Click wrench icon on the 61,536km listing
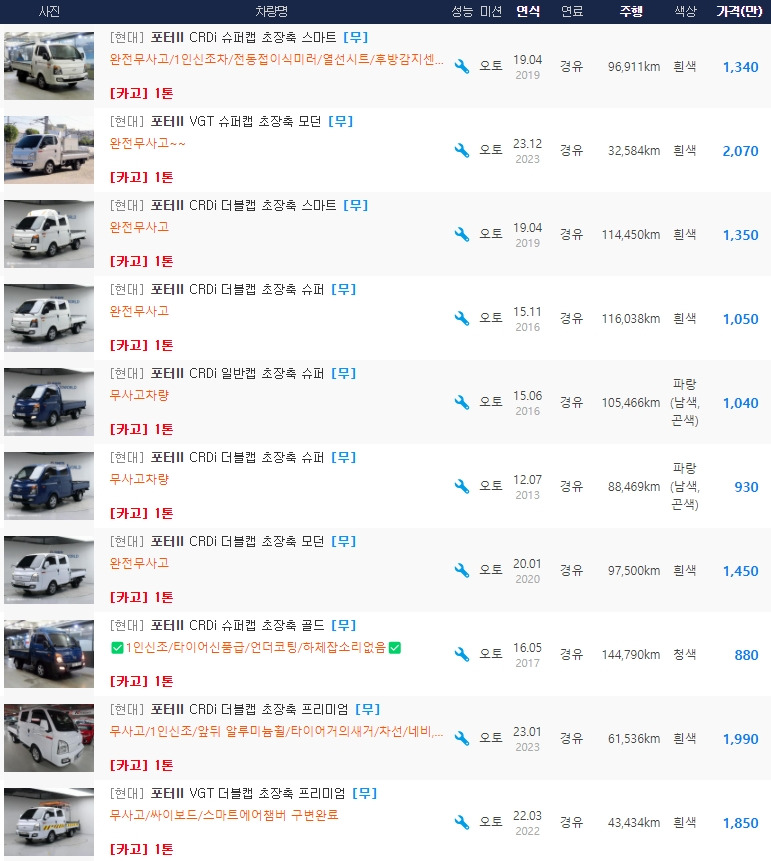The height and width of the screenshot is (861, 771). 461,739
